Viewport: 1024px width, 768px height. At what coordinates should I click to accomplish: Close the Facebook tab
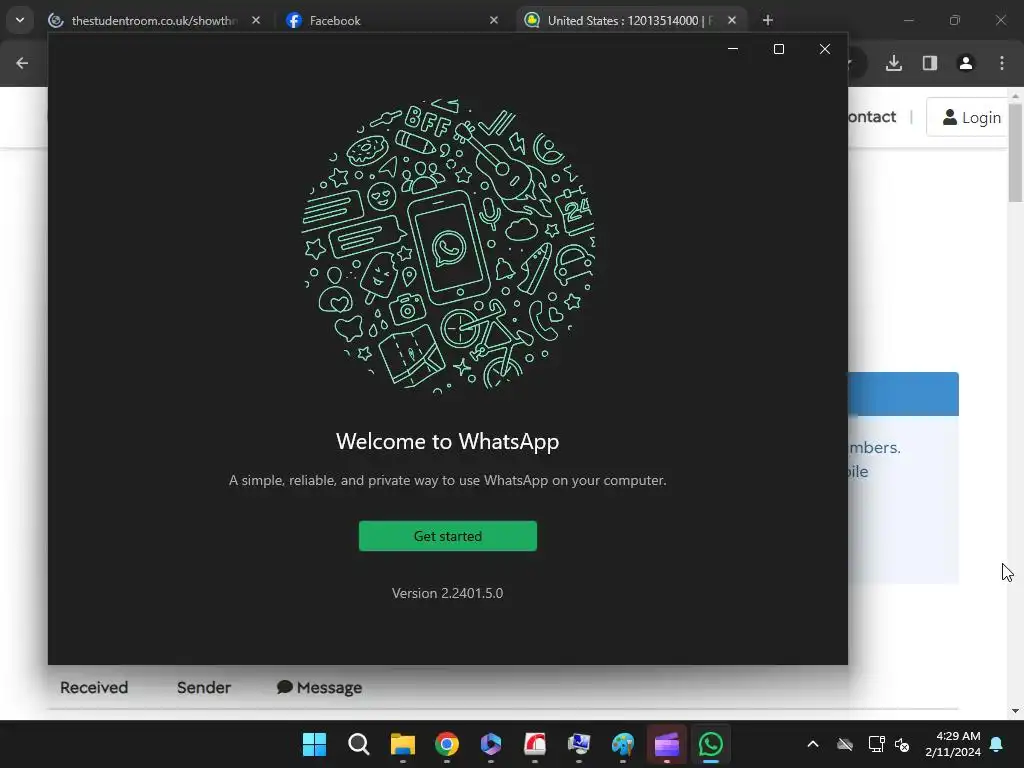494,20
